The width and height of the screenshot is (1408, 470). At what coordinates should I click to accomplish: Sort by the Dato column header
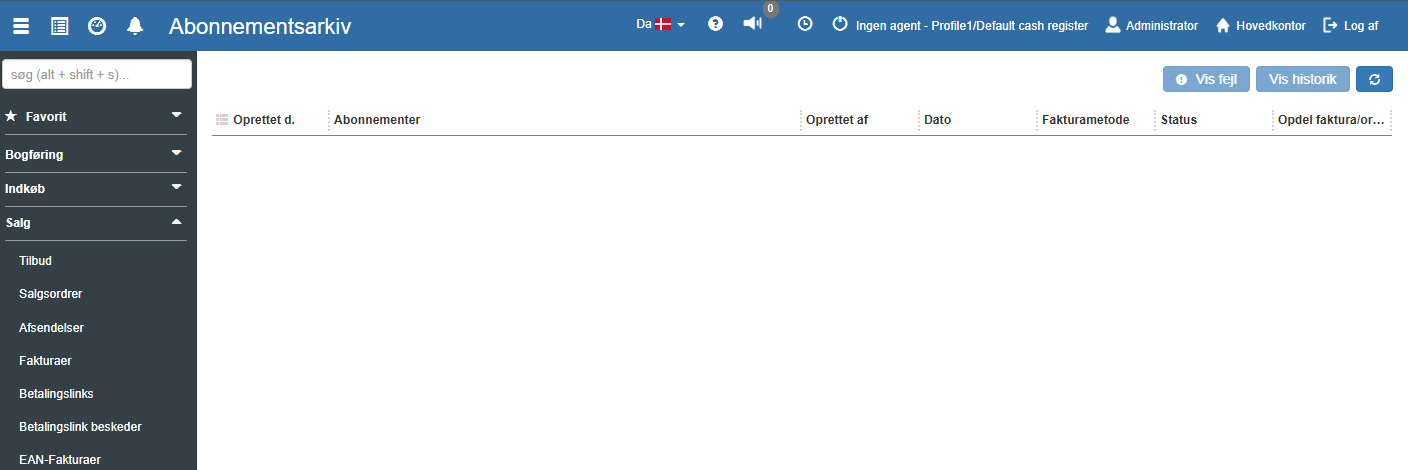click(938, 120)
